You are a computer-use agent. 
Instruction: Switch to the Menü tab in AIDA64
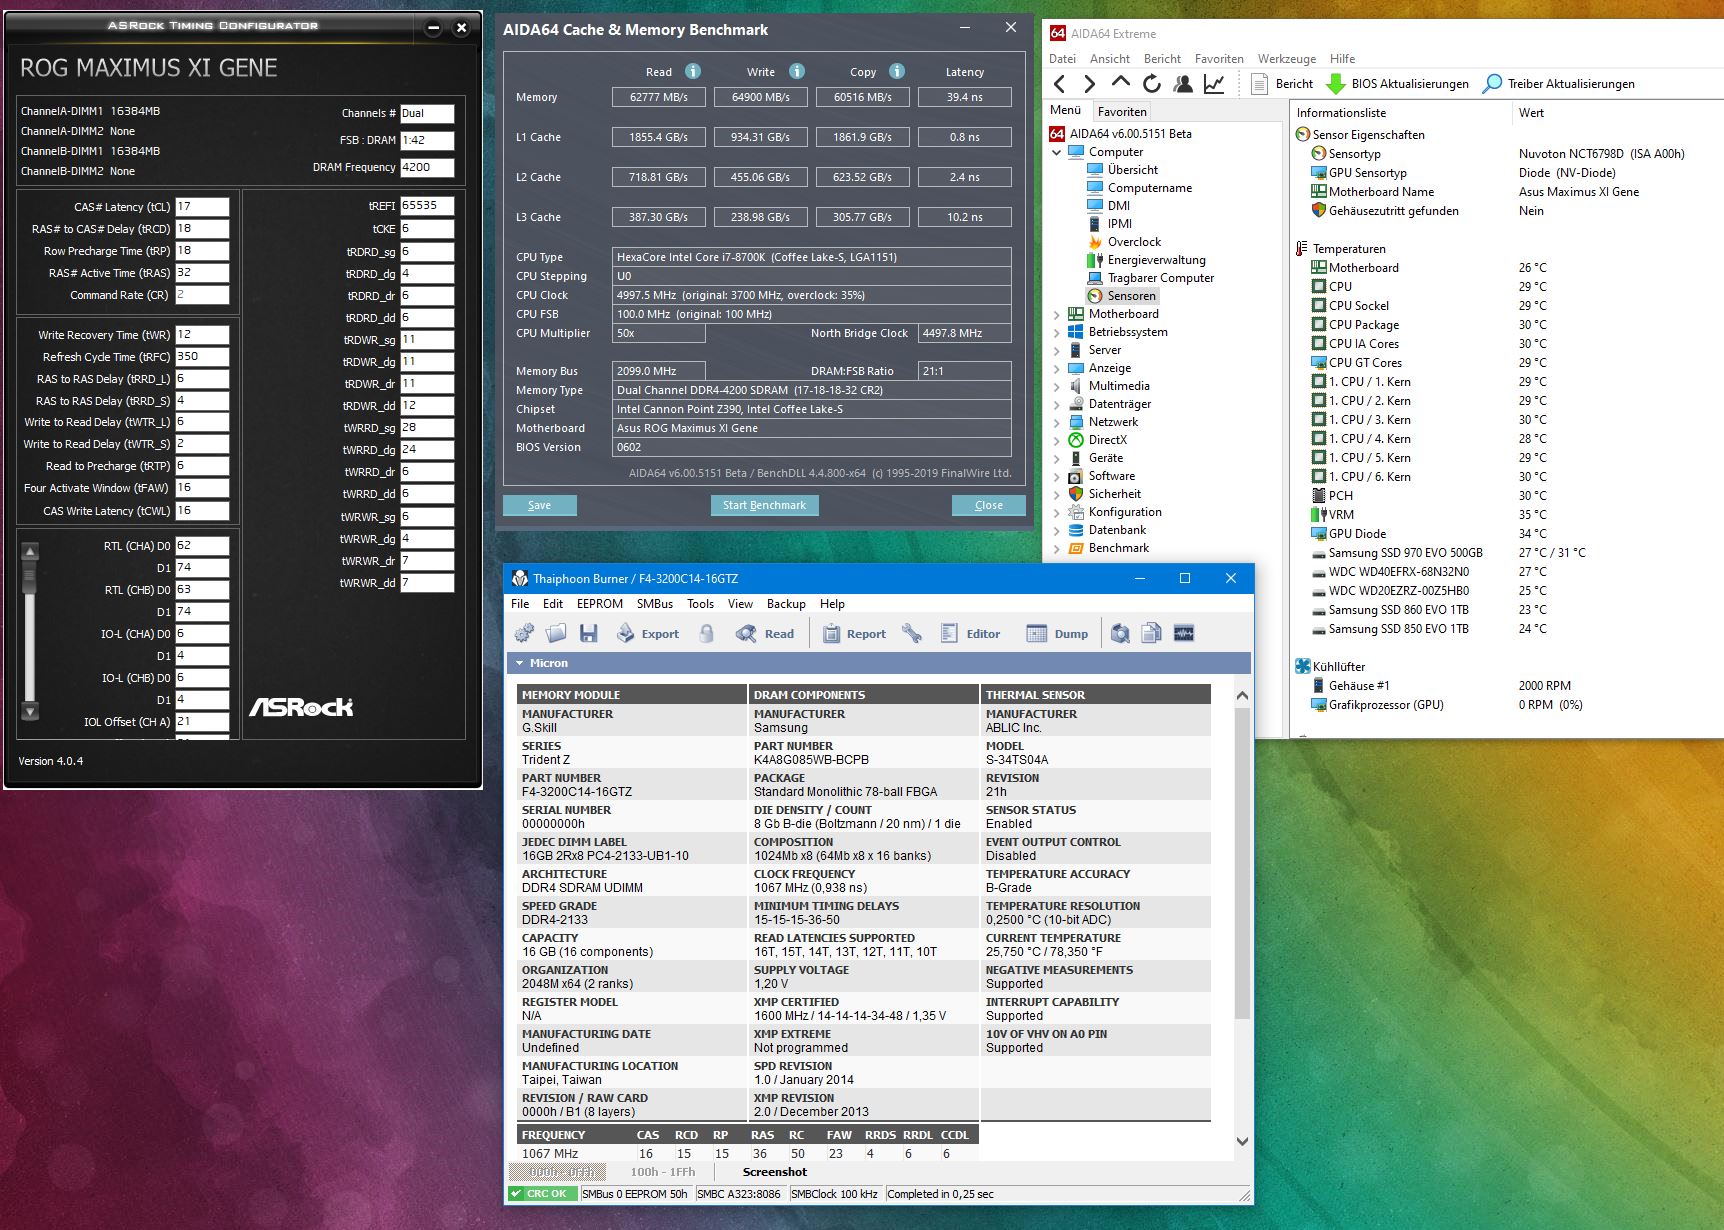coord(1065,111)
